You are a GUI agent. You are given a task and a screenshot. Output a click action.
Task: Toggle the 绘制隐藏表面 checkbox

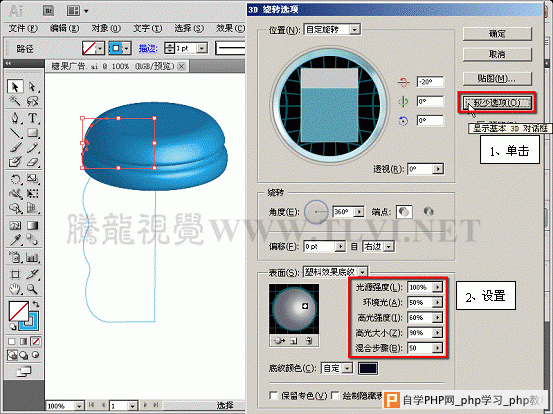click(x=335, y=395)
